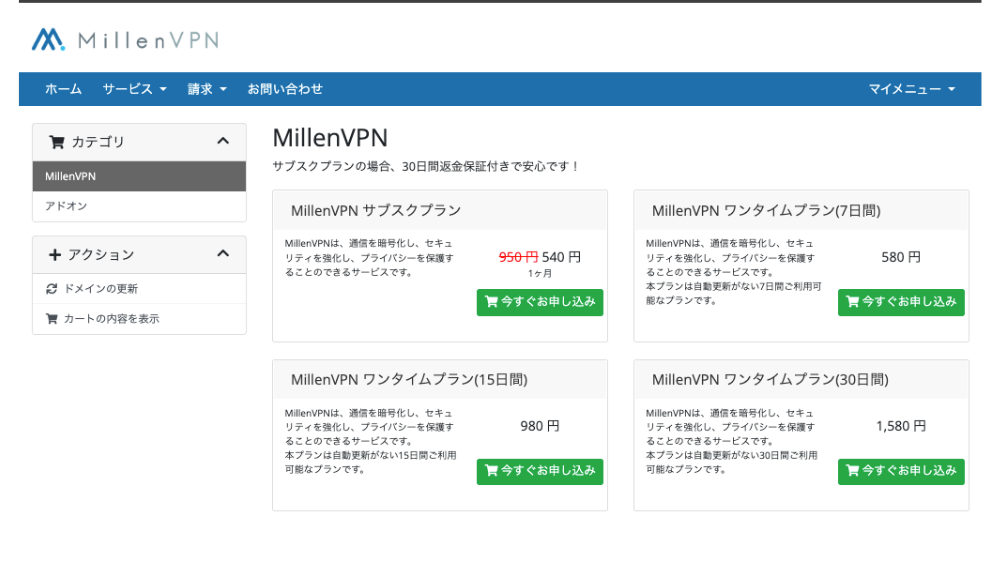This screenshot has width=1000, height=562.
Task: Expand the マイメニュー dropdown
Action: 911,89
